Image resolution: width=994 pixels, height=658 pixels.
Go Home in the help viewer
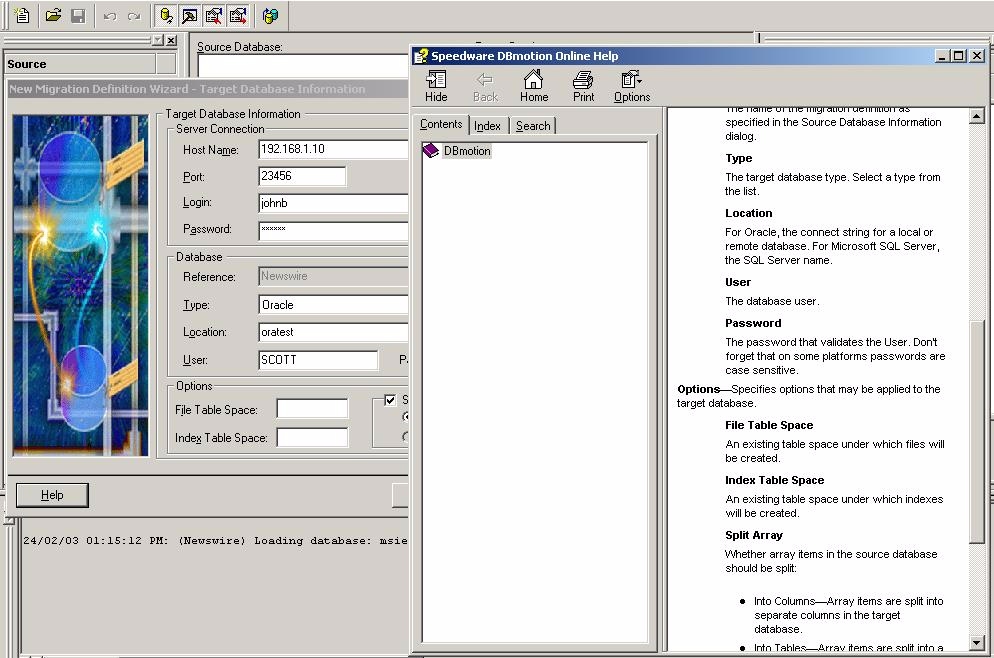[534, 87]
